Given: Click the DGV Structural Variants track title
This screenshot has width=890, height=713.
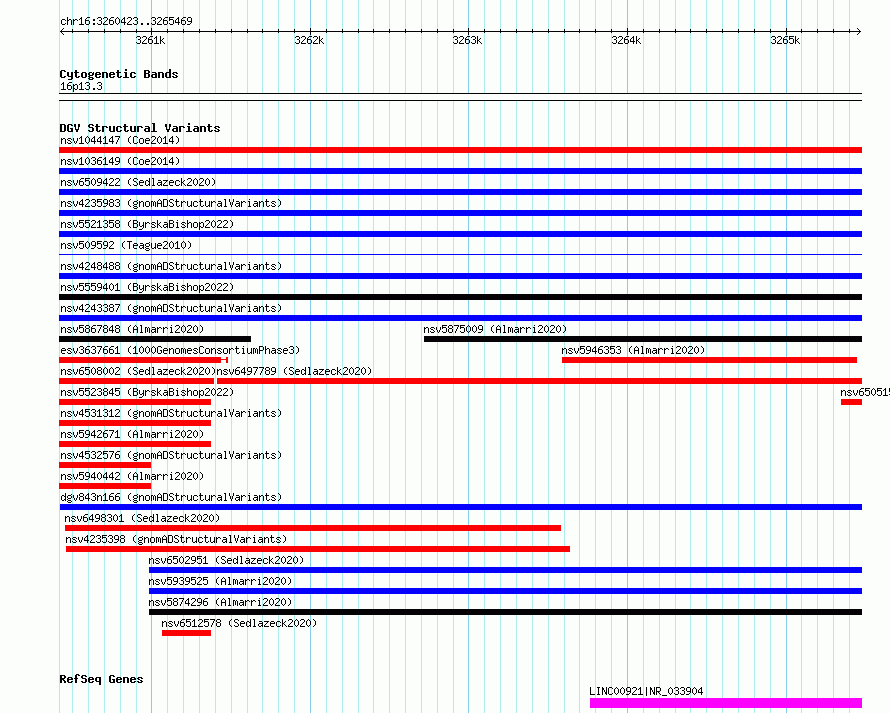Looking at the screenshot, I should (x=140, y=128).
